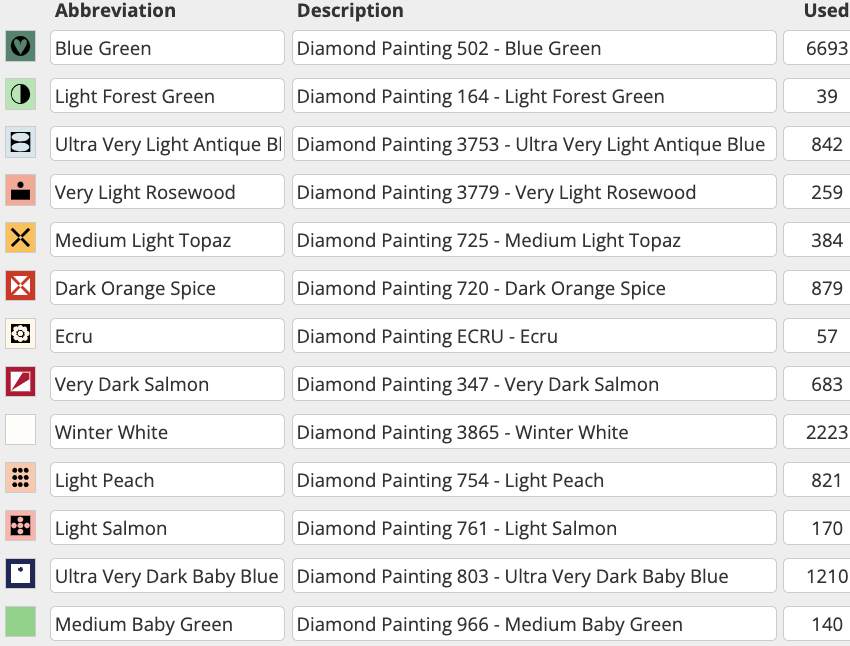The image size is (850, 646).
Task: Open the Winter White color swatch
Action: click(x=20, y=431)
